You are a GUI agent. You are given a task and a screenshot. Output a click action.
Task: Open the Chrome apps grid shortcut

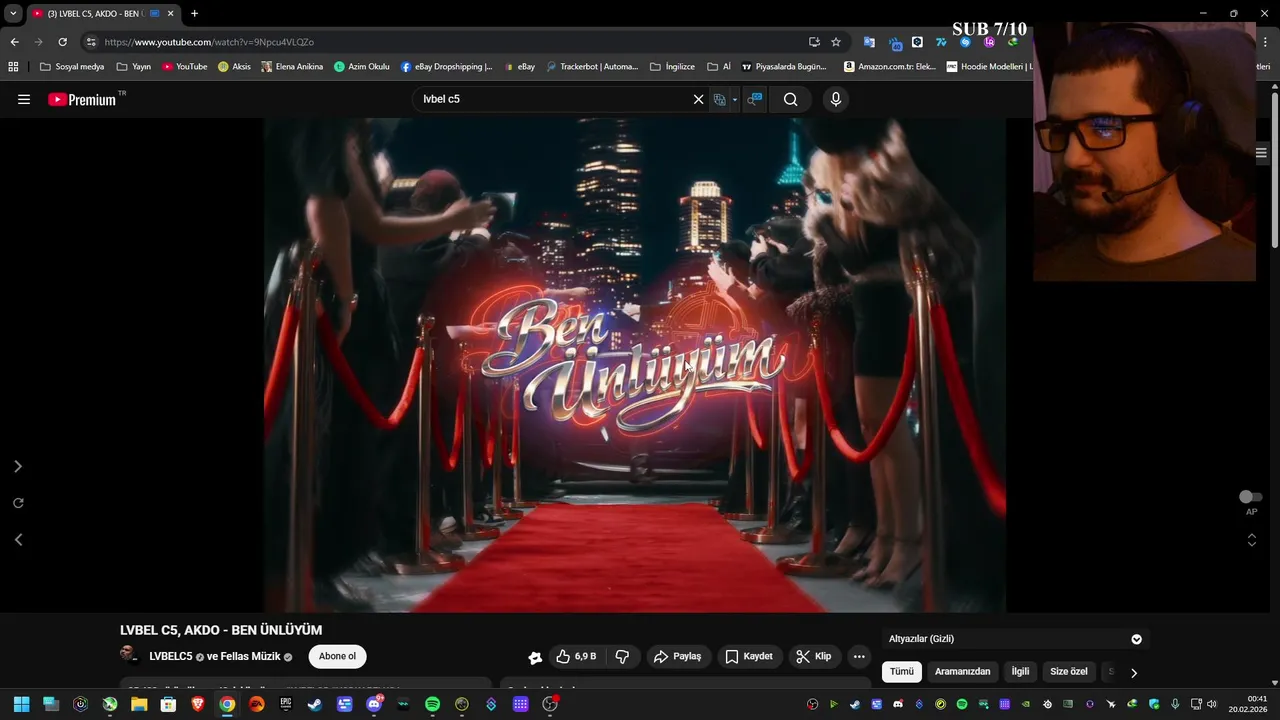click(x=13, y=67)
